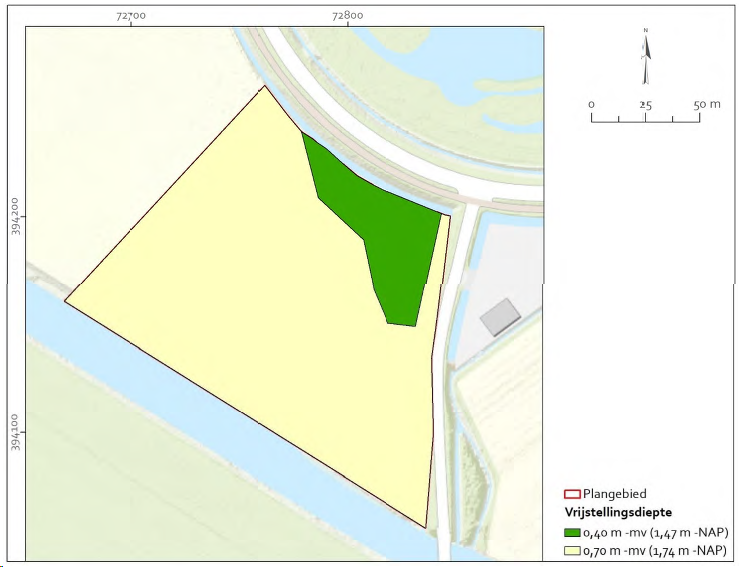The height and width of the screenshot is (567, 739).
Task: Click the '0,40 m -mv (1,47 m -NAP)' label
Action: 656,533
